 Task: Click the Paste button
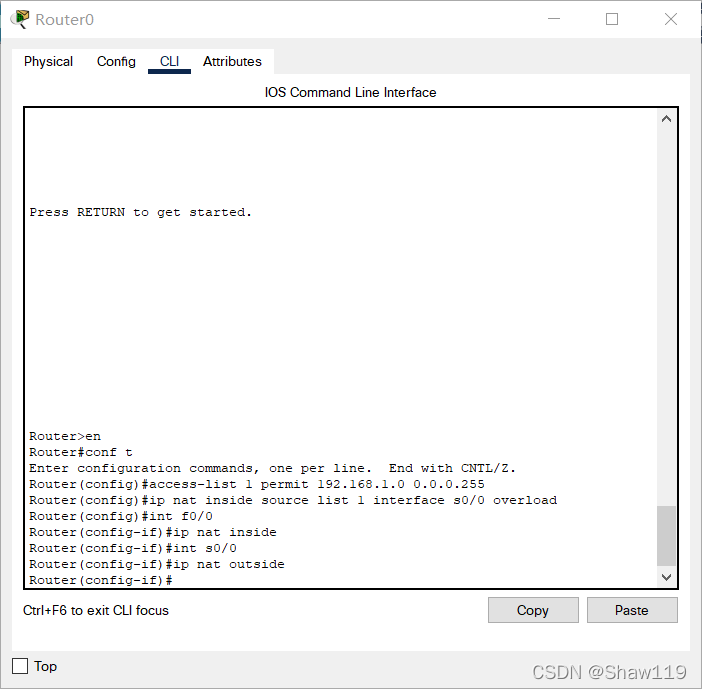pos(632,610)
